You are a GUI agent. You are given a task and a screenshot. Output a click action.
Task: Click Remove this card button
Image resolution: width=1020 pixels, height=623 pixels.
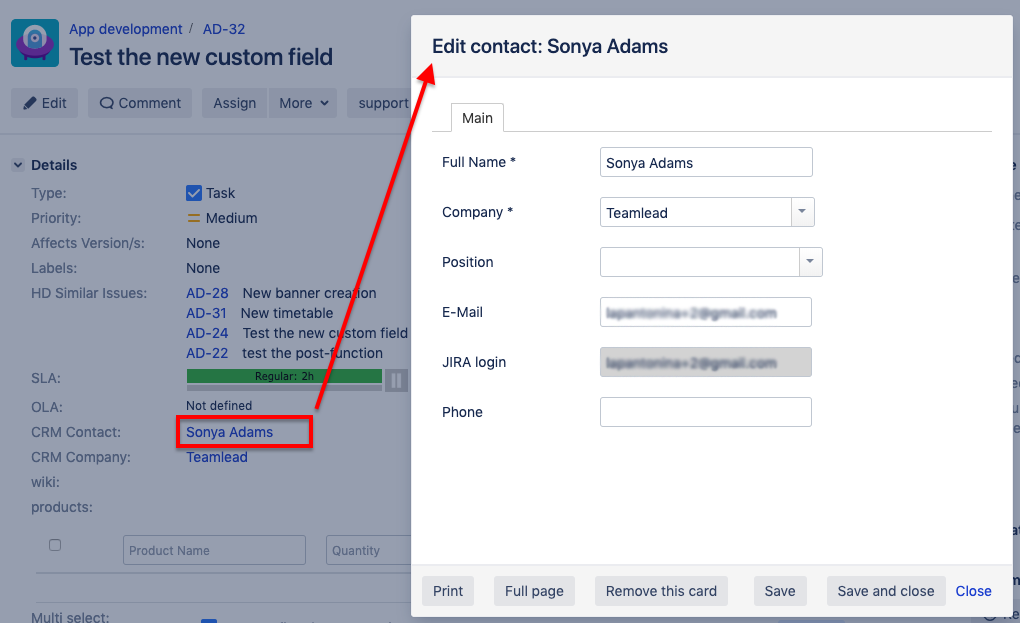[661, 591]
